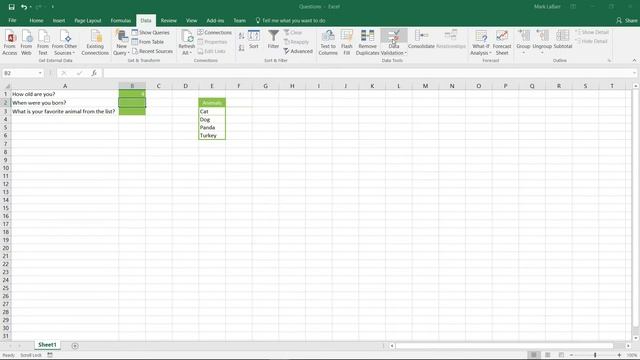
Task: Click the Group rows icon
Action: (x=523, y=37)
